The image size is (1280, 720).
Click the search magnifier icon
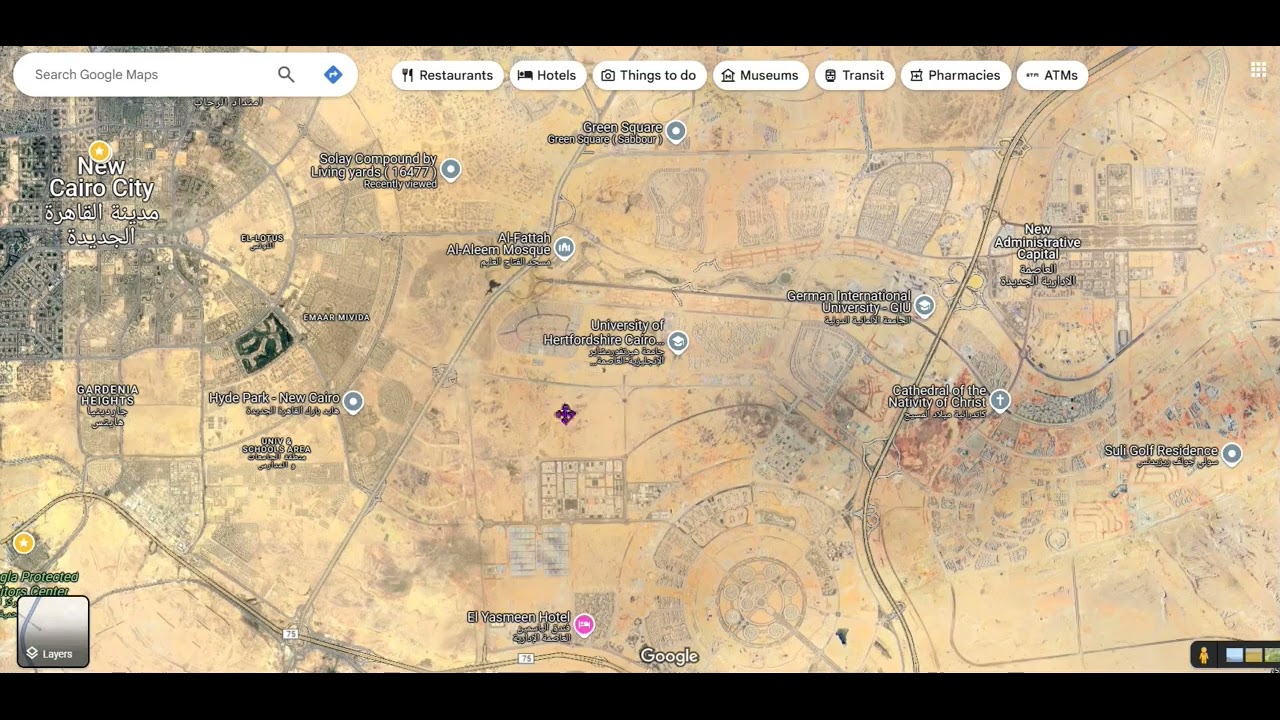pos(286,75)
